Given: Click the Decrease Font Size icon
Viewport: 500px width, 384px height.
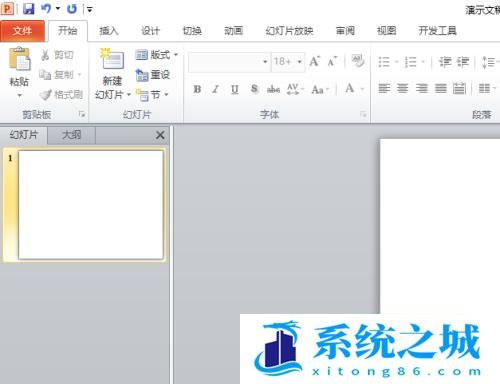Looking at the screenshot, I should click(x=332, y=61).
